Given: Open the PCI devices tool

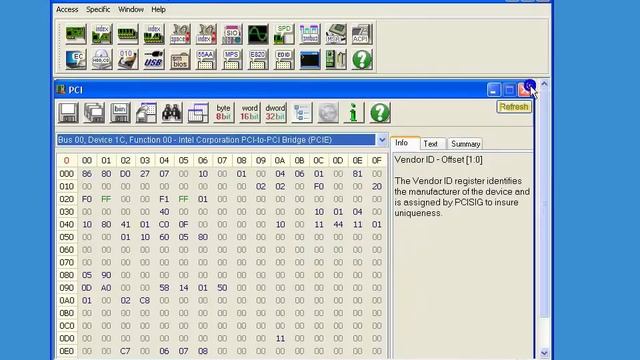Looking at the screenshot, I should click(76, 34).
